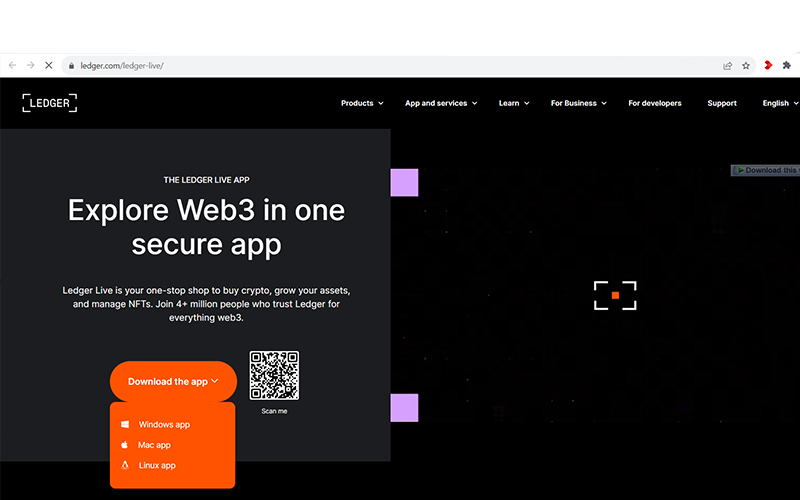Choose Mac app from download list
800x500 pixels.
point(154,445)
